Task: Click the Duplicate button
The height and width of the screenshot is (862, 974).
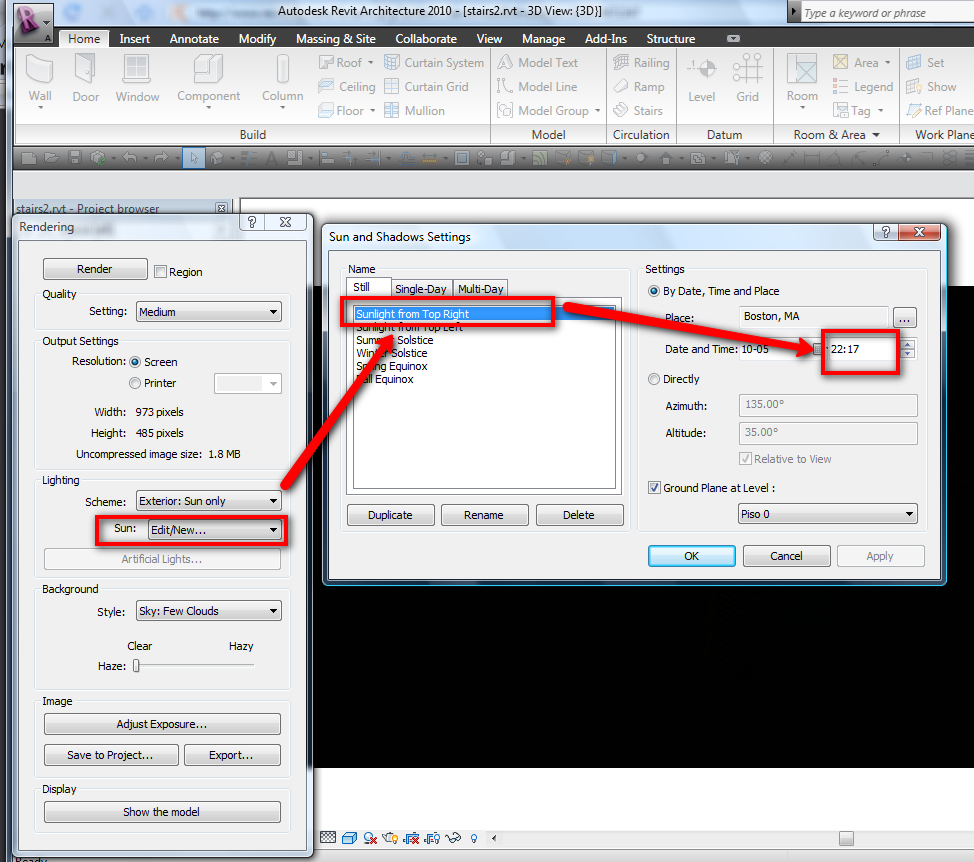Action: (390, 515)
